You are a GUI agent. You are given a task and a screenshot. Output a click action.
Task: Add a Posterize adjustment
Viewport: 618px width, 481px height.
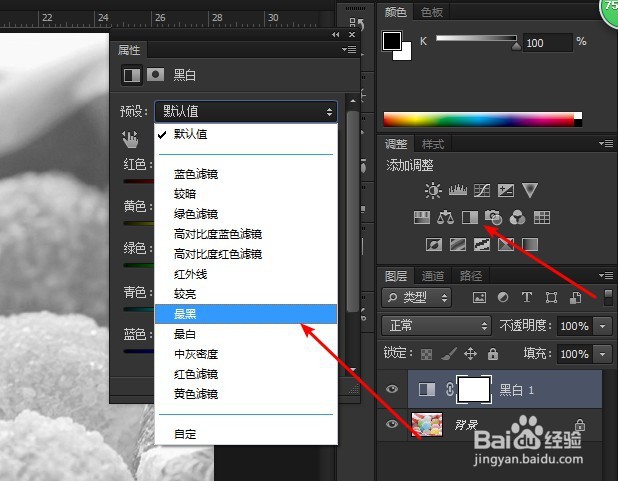pyautogui.click(x=458, y=244)
